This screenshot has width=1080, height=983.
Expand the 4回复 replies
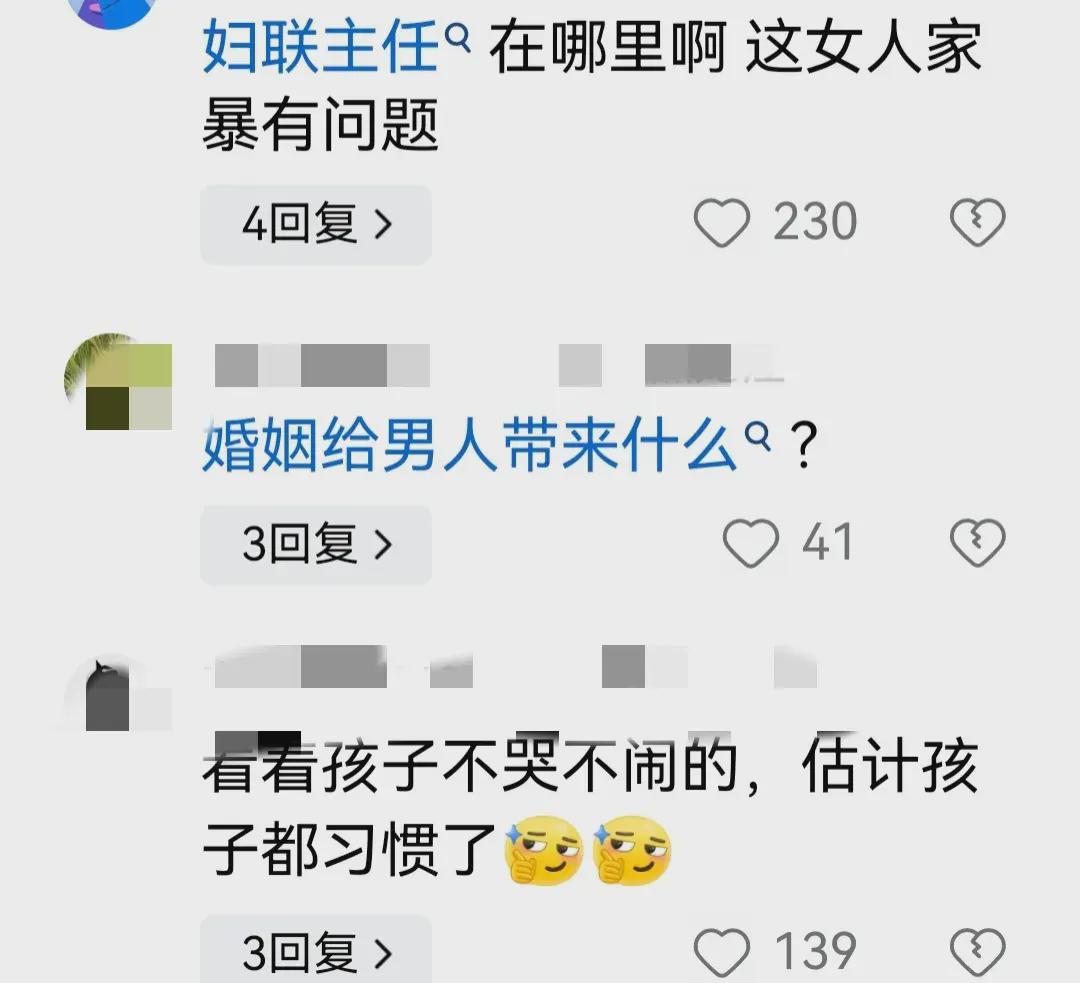[x=316, y=225]
